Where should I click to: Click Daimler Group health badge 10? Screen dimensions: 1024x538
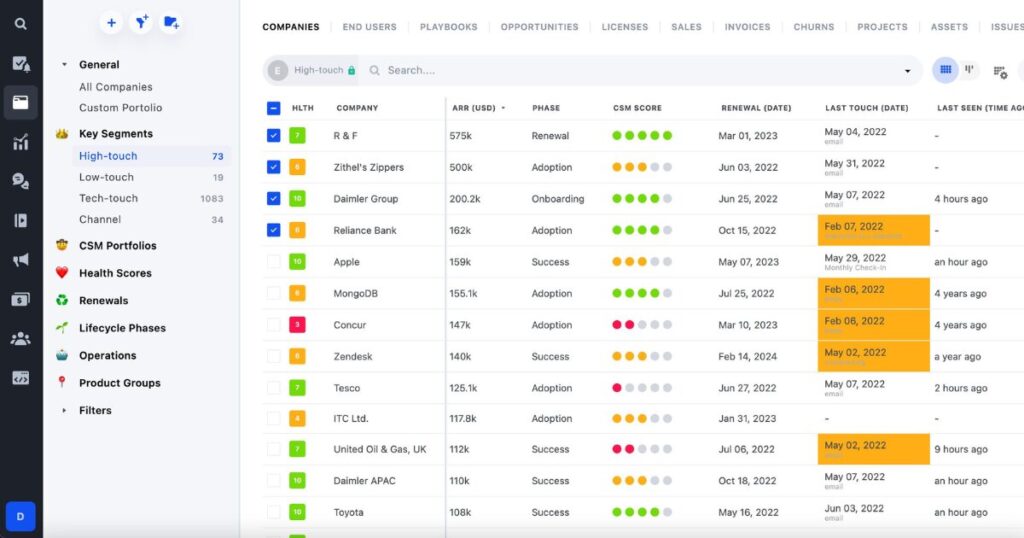pos(297,198)
